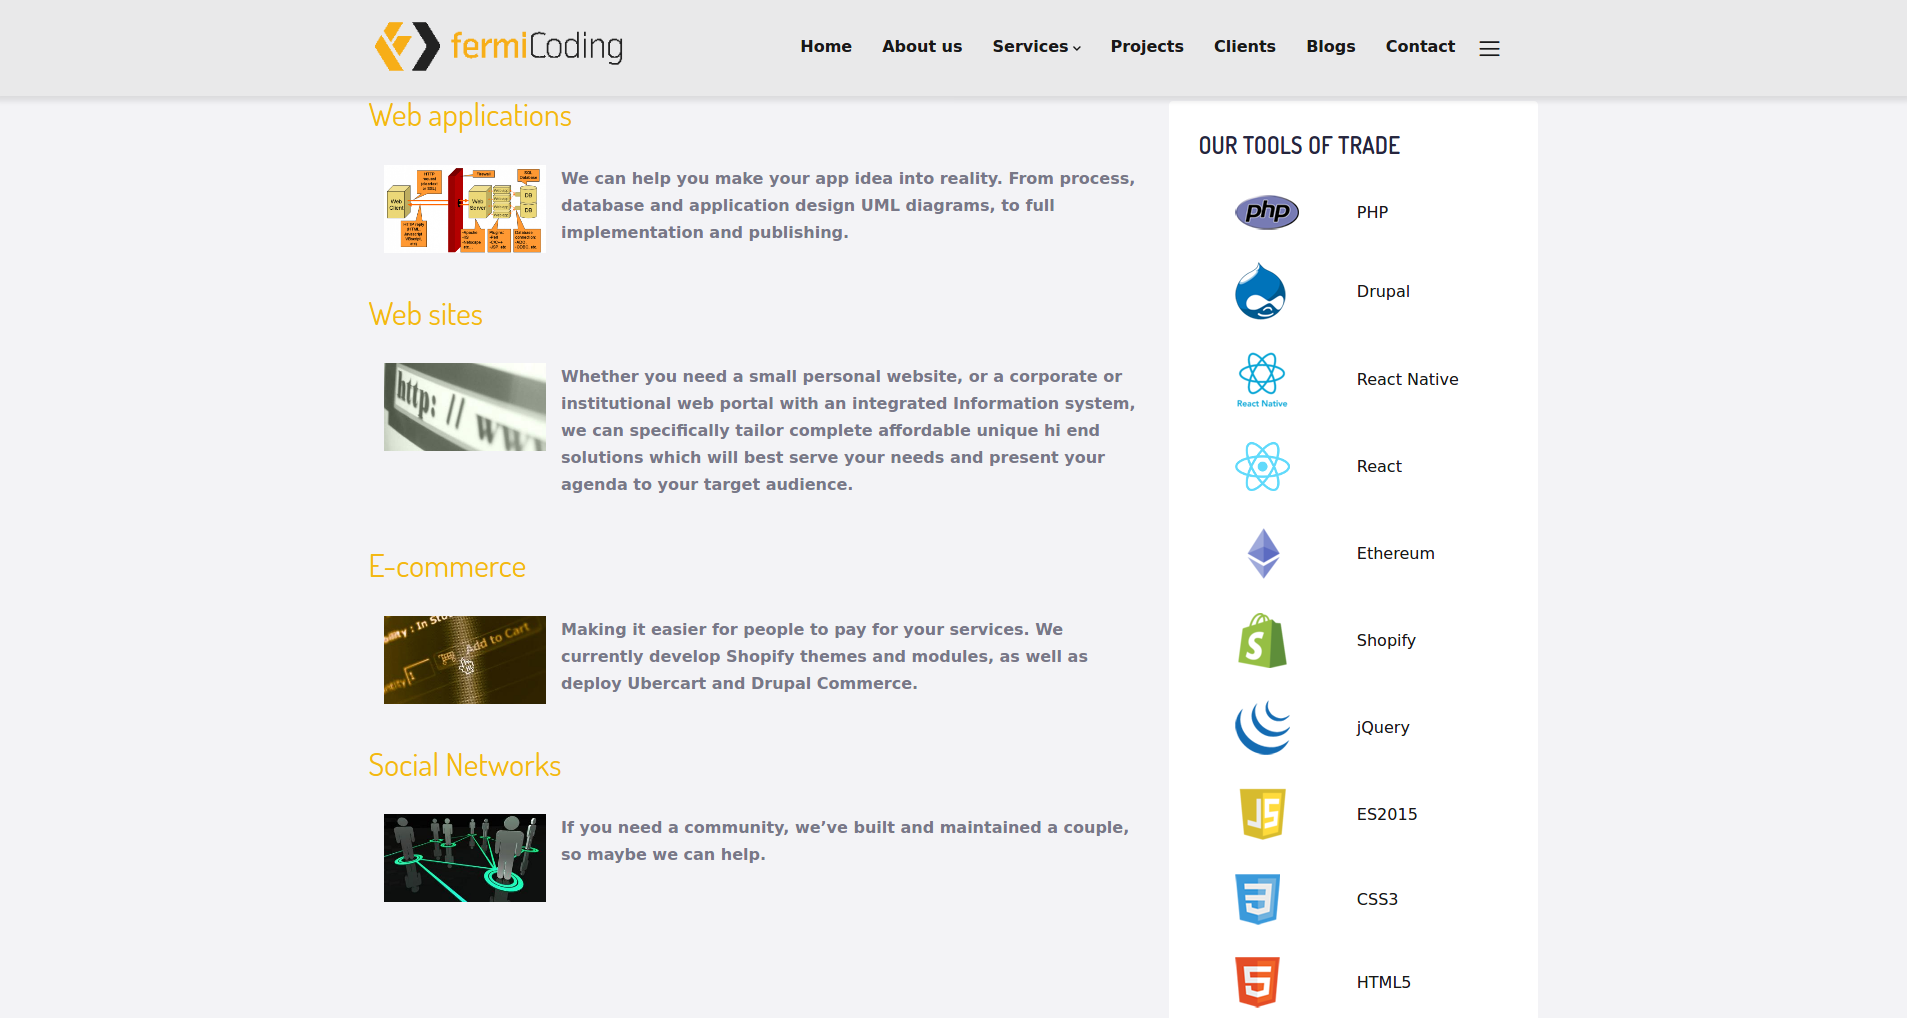Select the React Native atom icon

(x=1261, y=379)
